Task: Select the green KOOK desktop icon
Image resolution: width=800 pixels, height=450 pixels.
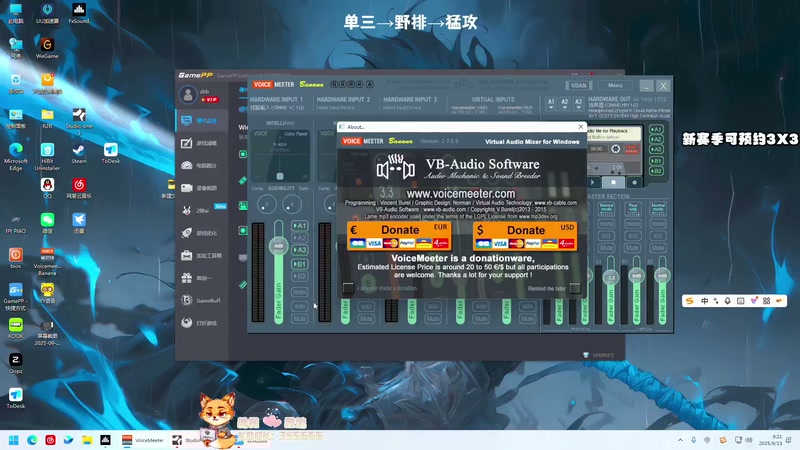Action: (16, 328)
